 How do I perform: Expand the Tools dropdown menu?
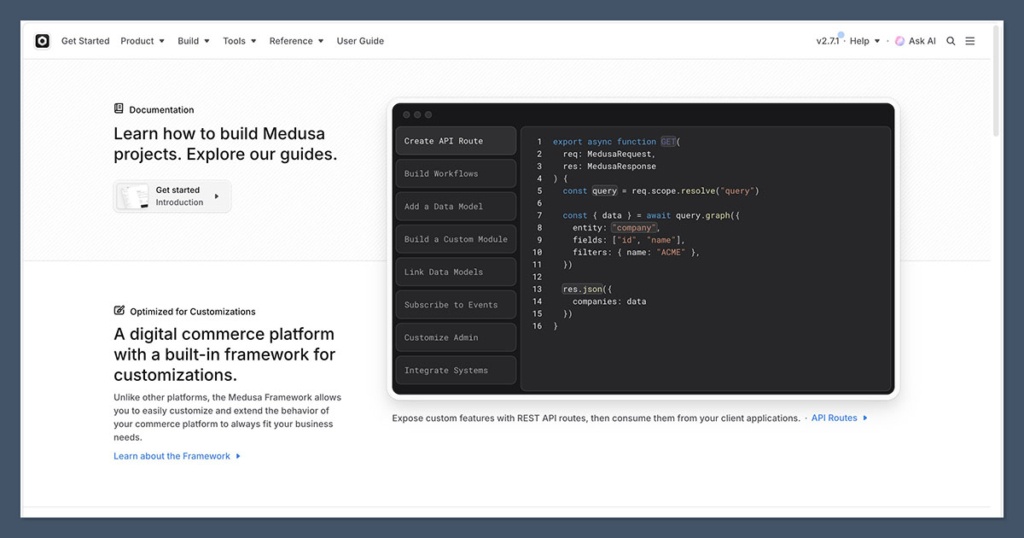click(x=239, y=41)
